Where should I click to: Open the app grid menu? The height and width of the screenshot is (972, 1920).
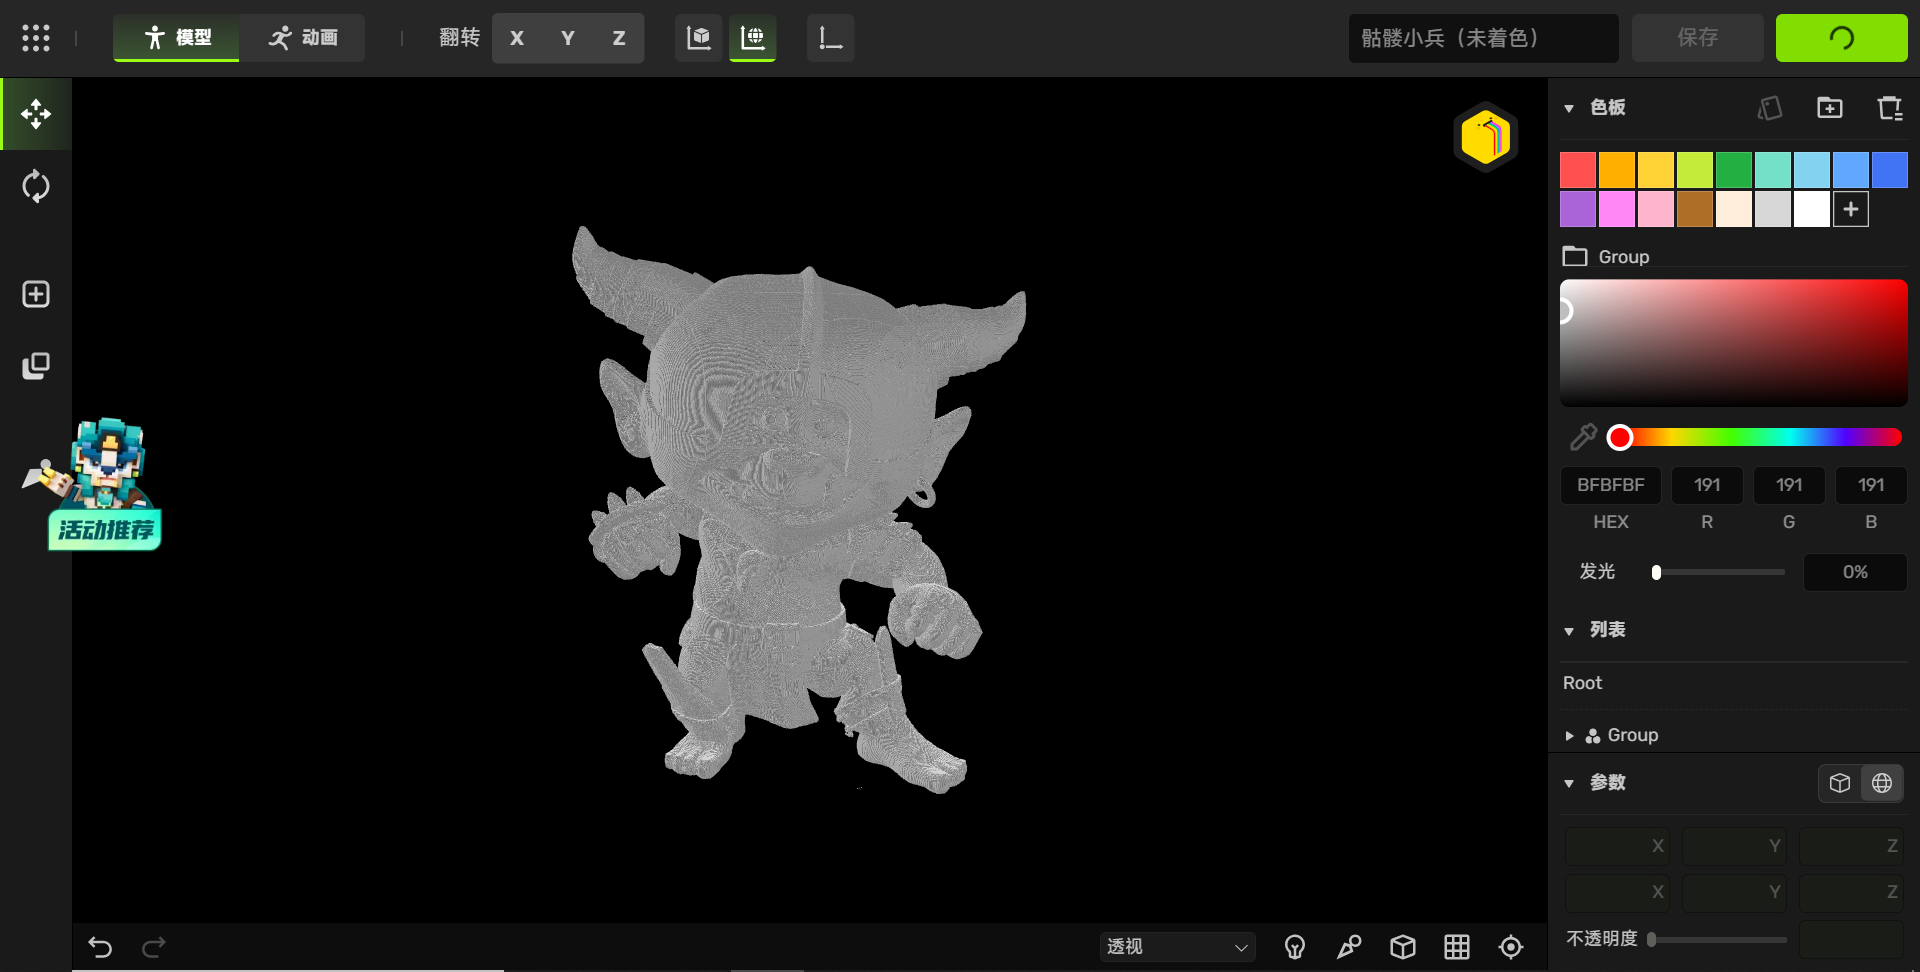(x=36, y=38)
